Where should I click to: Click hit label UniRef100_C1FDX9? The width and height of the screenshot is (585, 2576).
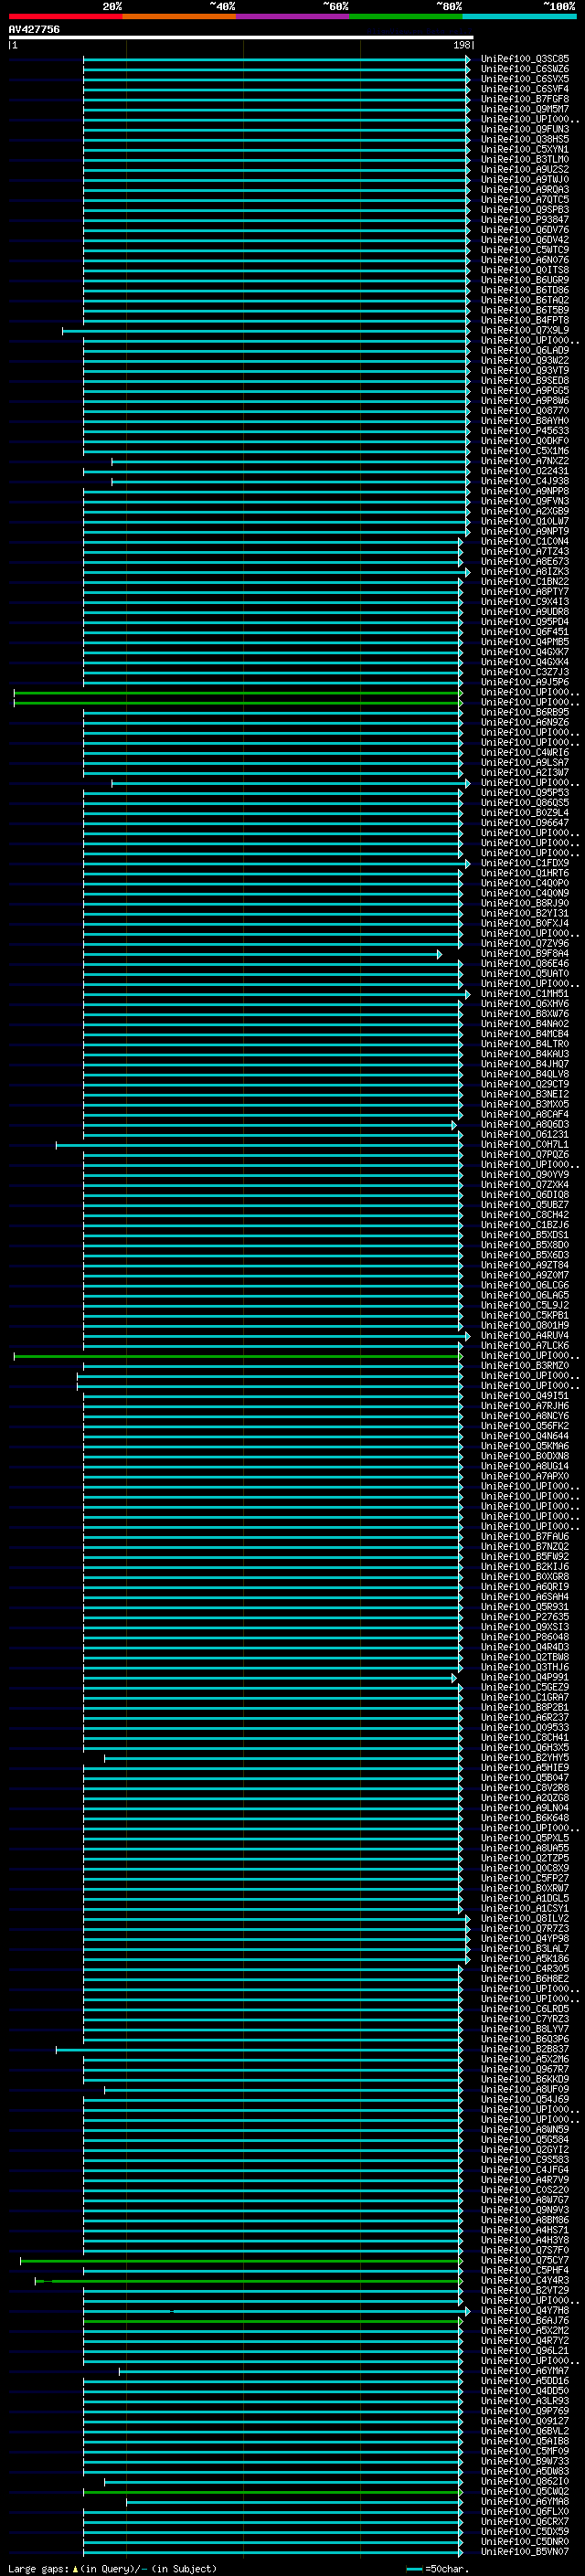(x=525, y=863)
